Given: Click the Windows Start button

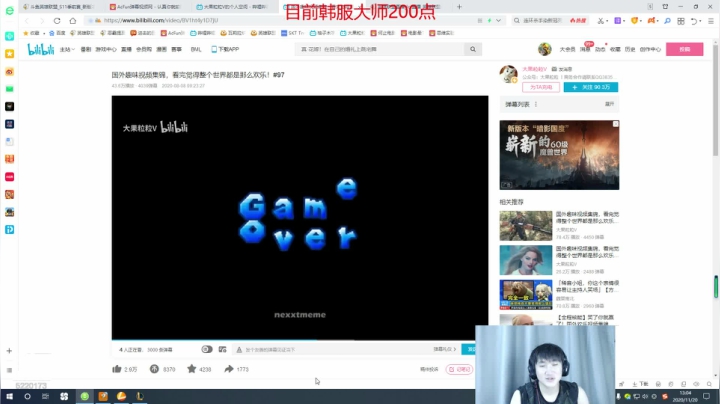Looking at the screenshot, I should pos(9,396).
